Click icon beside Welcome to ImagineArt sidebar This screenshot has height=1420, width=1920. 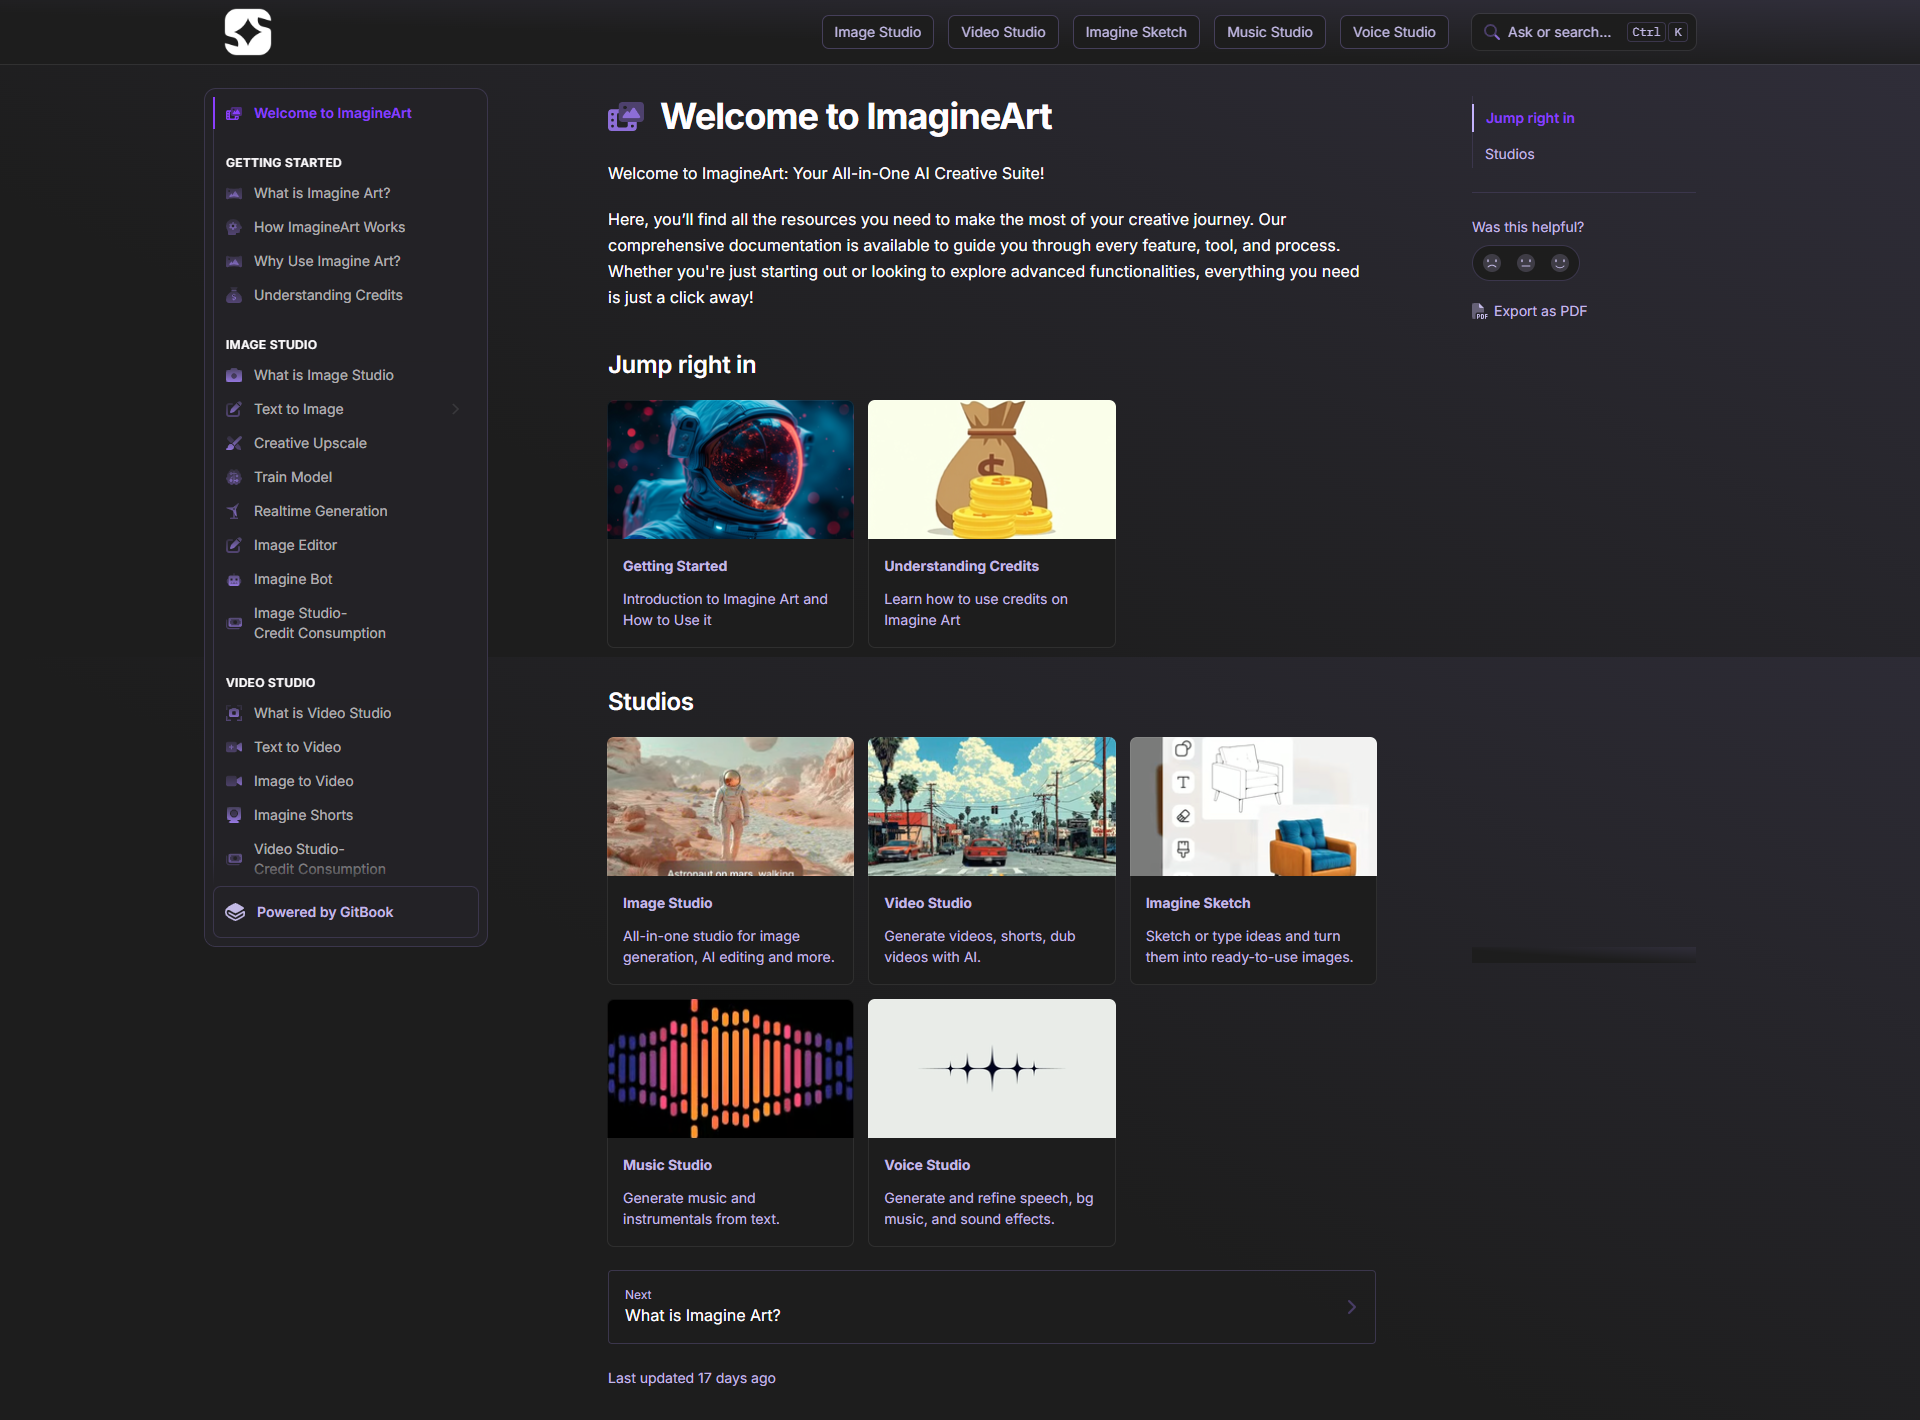point(234,113)
